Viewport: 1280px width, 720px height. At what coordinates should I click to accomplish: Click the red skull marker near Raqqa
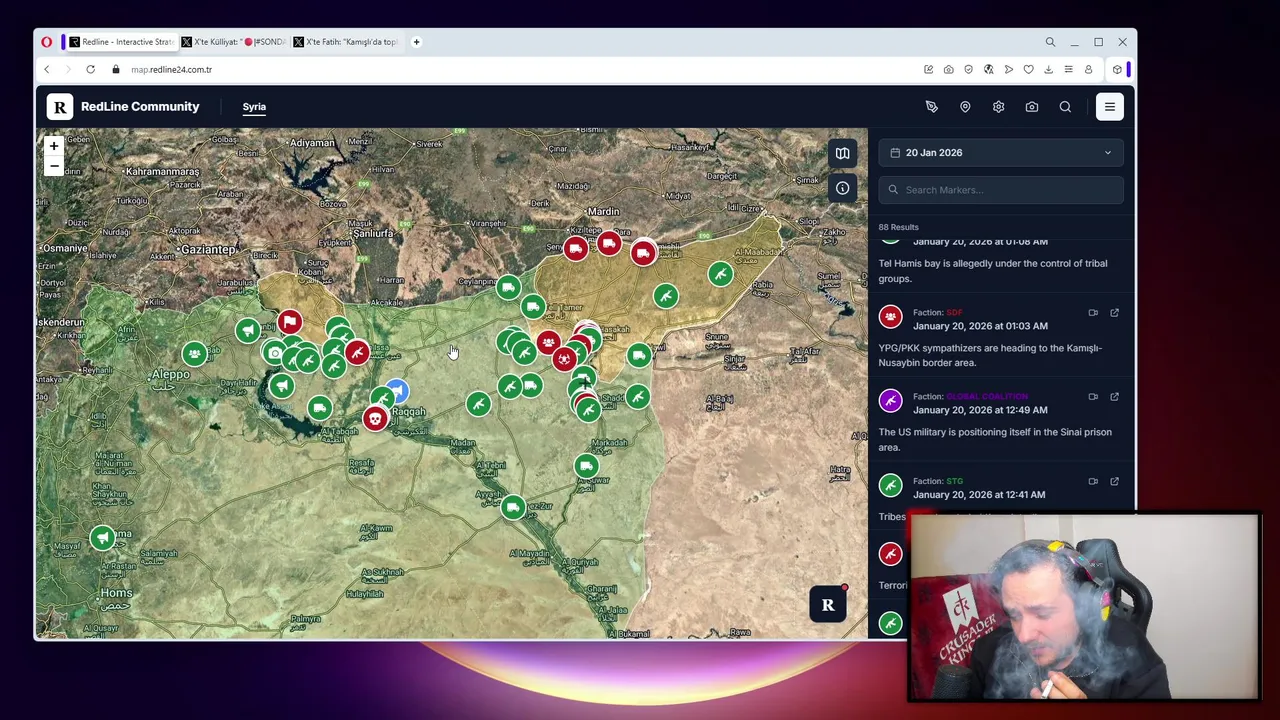coord(375,419)
